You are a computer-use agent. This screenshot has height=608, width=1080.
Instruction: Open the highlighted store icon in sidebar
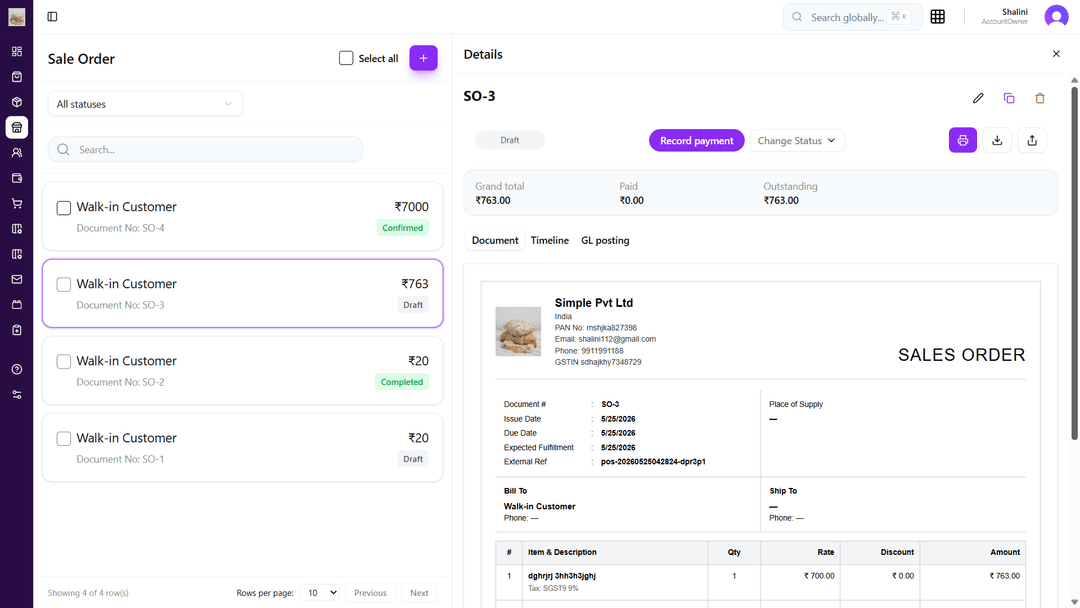[17, 127]
